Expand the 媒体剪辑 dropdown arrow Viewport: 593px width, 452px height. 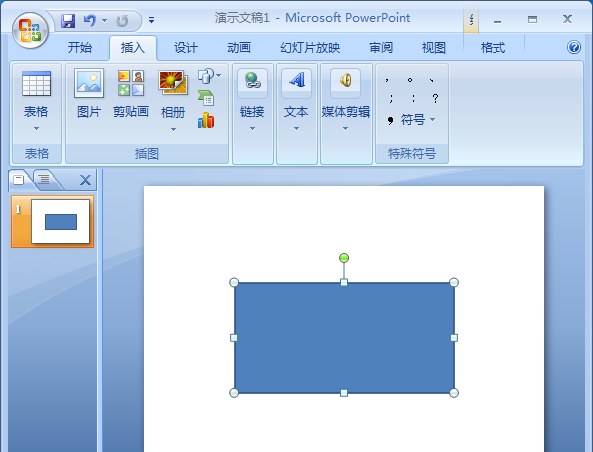345,129
